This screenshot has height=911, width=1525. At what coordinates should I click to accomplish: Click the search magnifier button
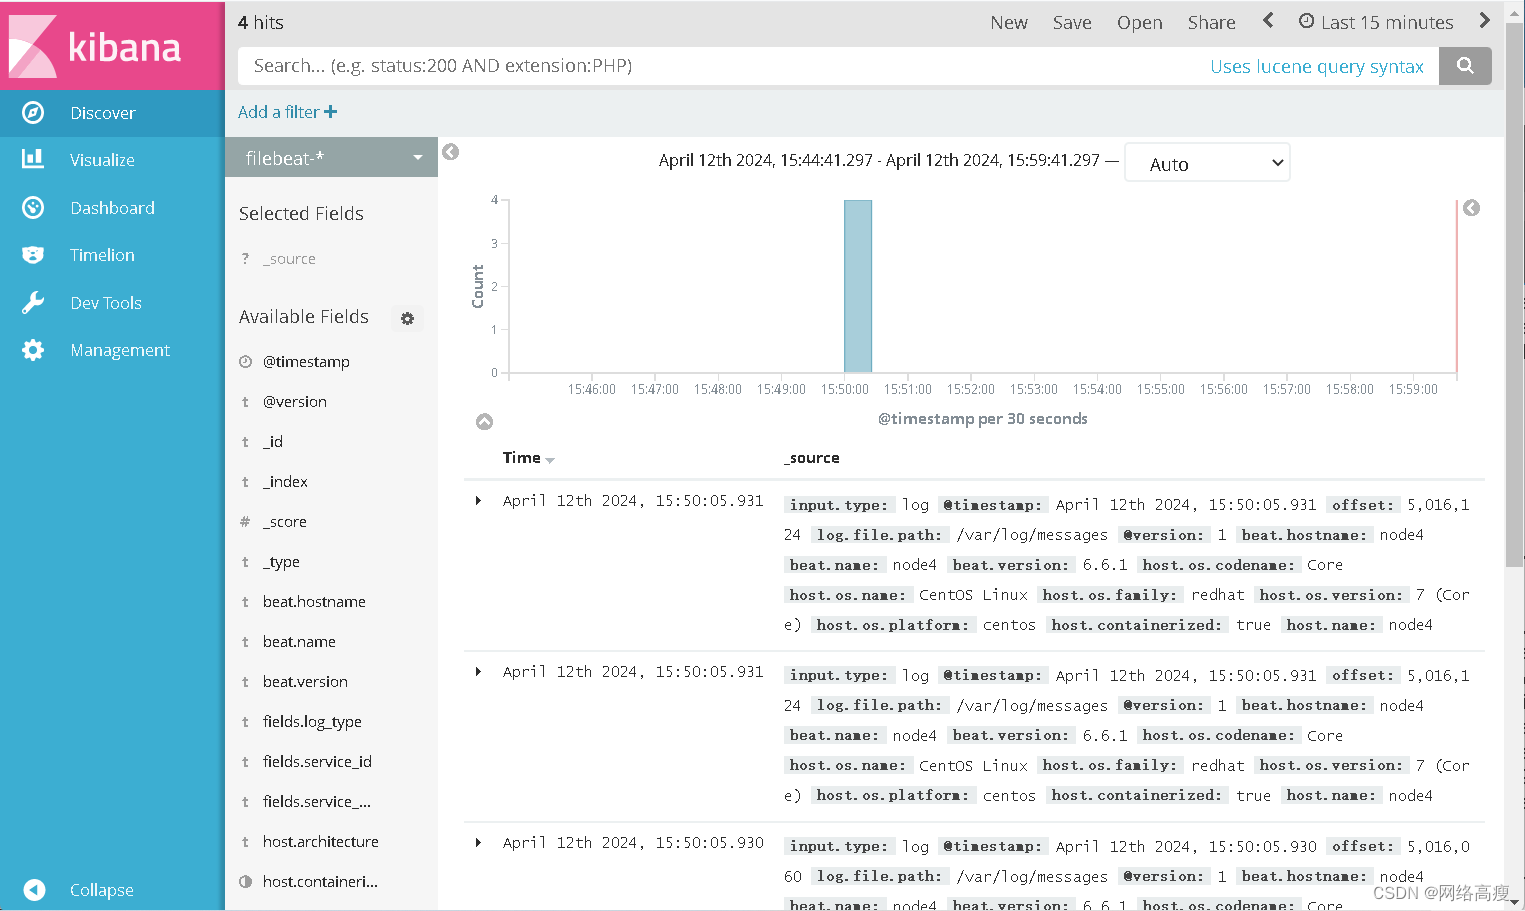tap(1465, 66)
